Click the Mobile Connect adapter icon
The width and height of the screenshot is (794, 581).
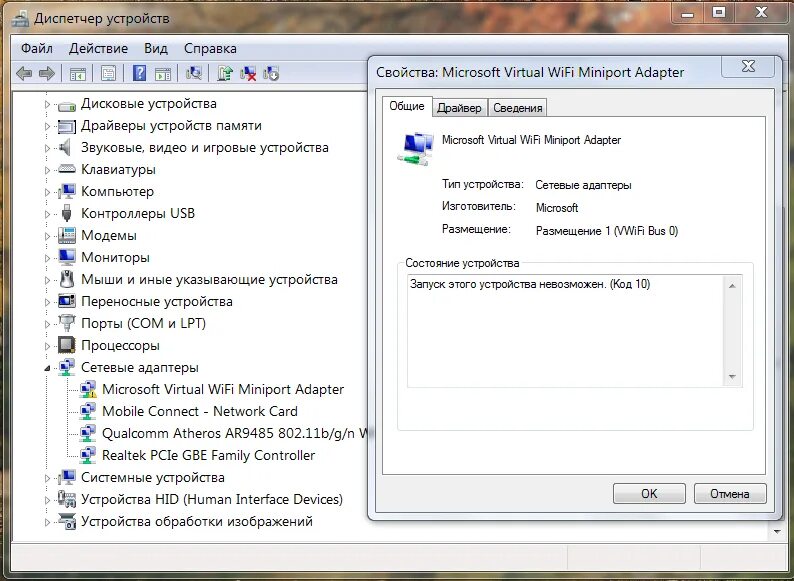pyautogui.click(x=88, y=411)
